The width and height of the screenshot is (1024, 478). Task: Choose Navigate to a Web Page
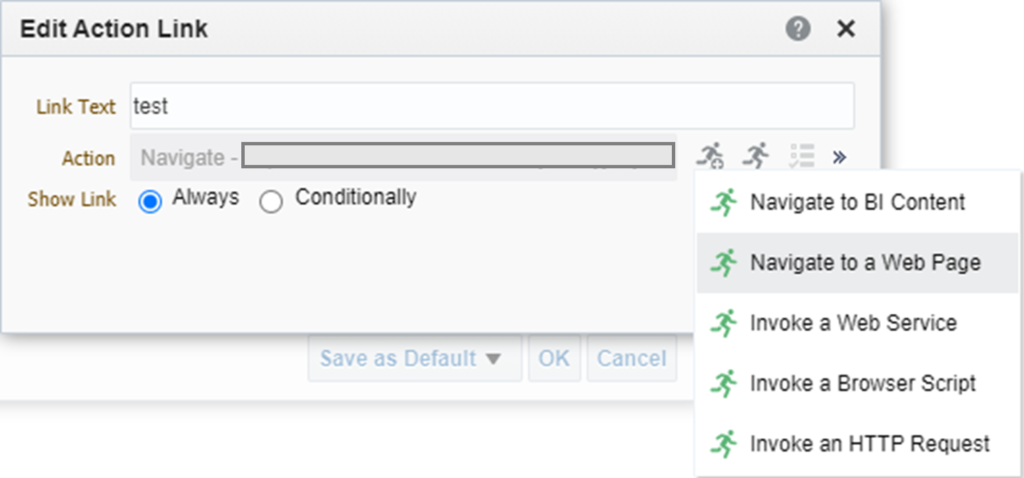pos(857,263)
